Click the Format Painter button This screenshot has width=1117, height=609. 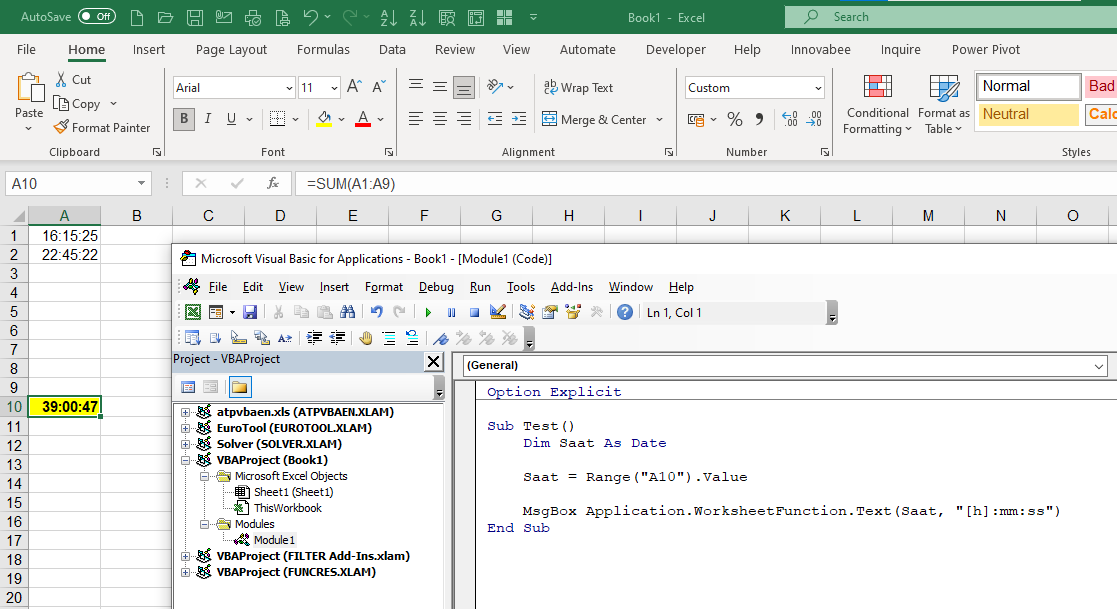click(102, 127)
